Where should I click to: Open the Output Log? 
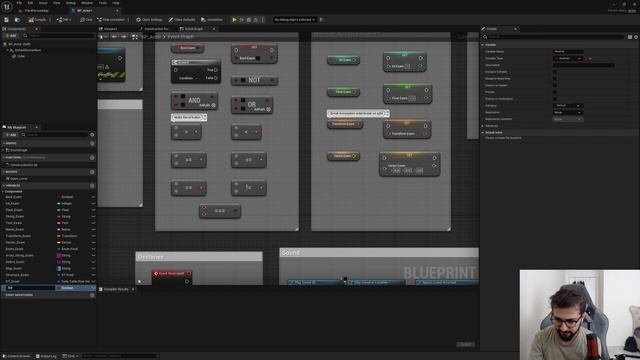46,356
